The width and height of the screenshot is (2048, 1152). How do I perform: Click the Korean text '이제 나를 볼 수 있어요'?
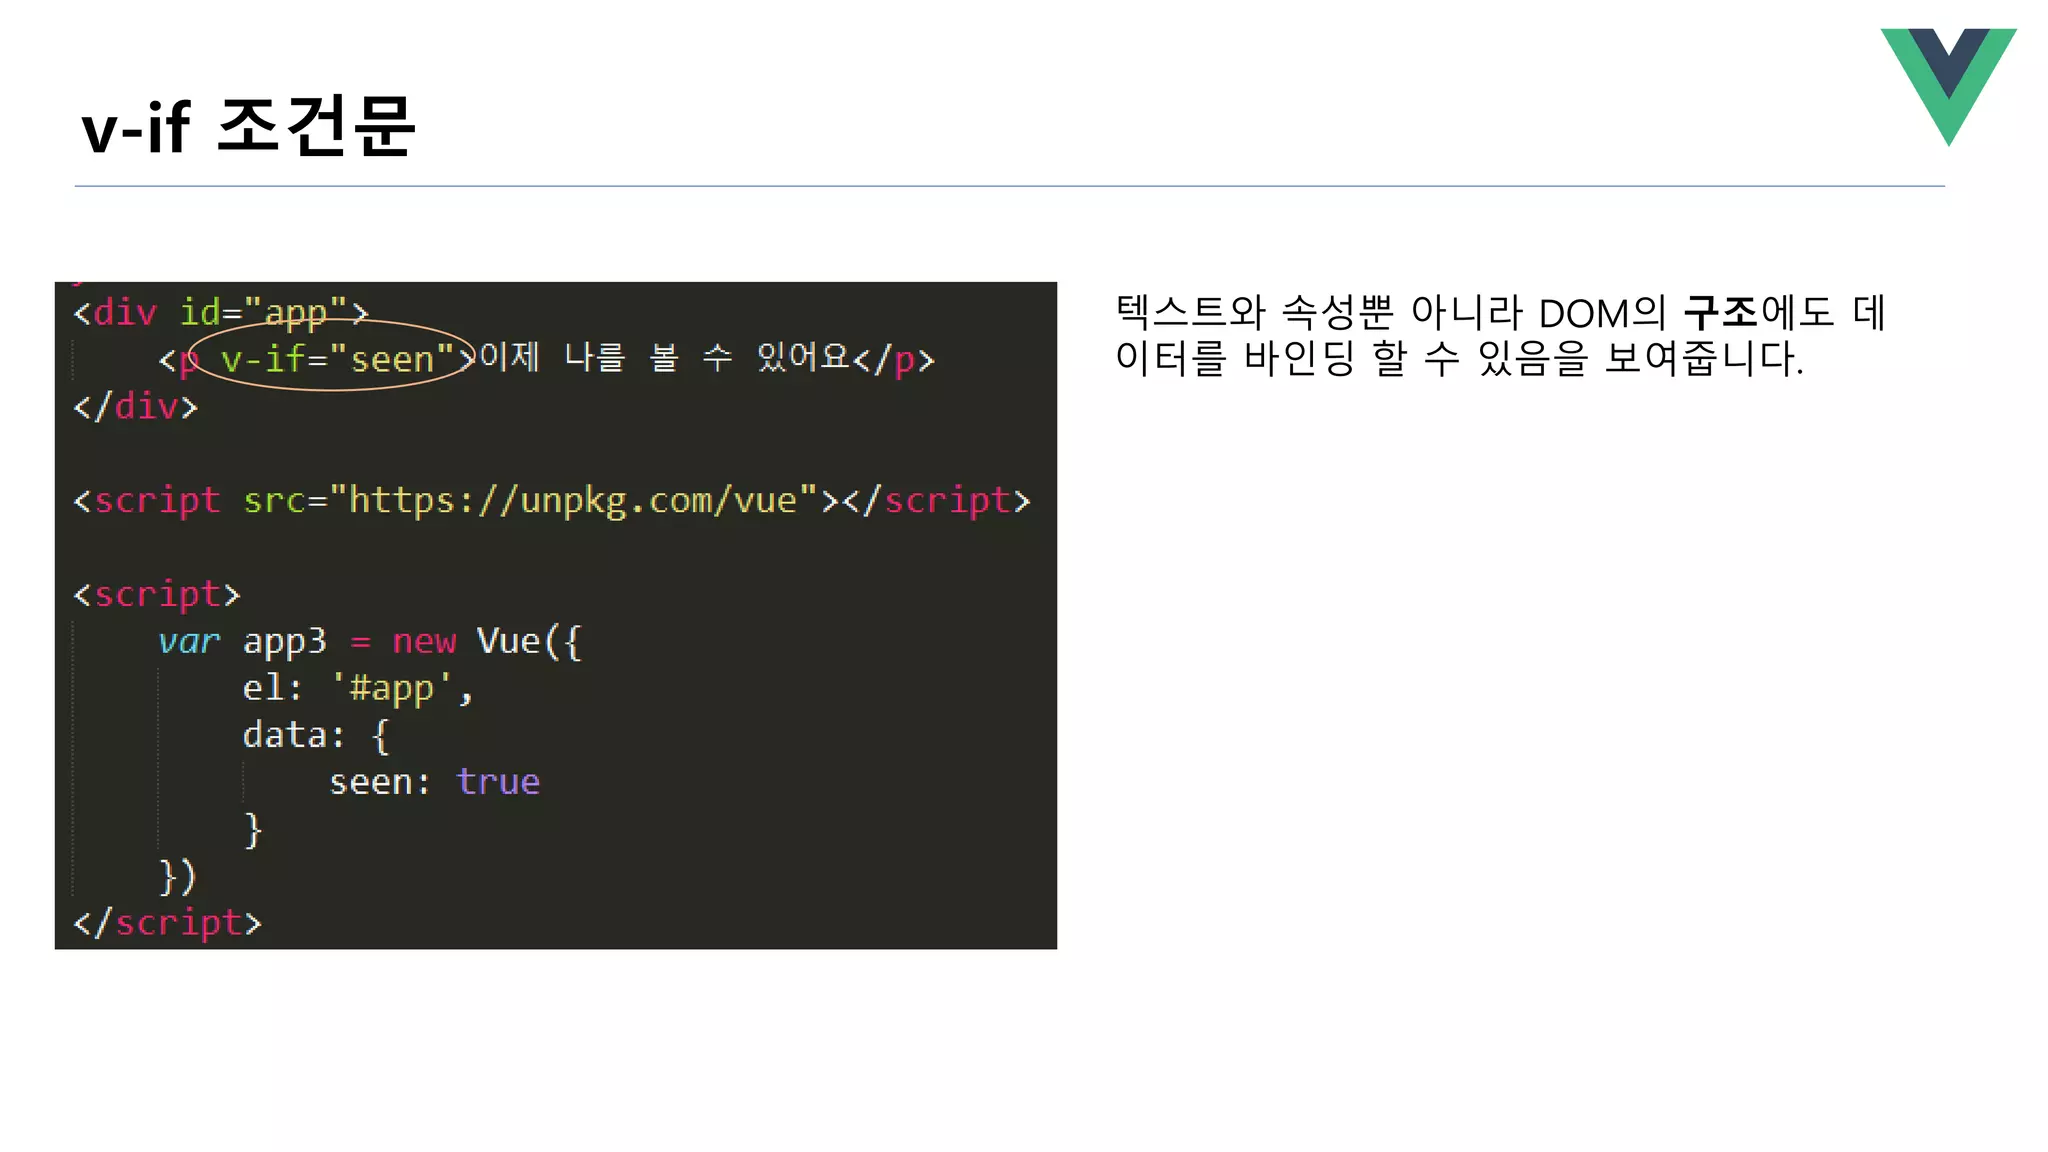tap(664, 357)
